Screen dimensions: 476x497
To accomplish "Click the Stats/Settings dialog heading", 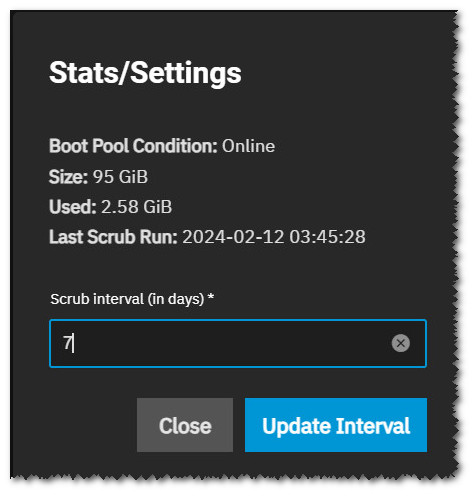I will (x=145, y=73).
